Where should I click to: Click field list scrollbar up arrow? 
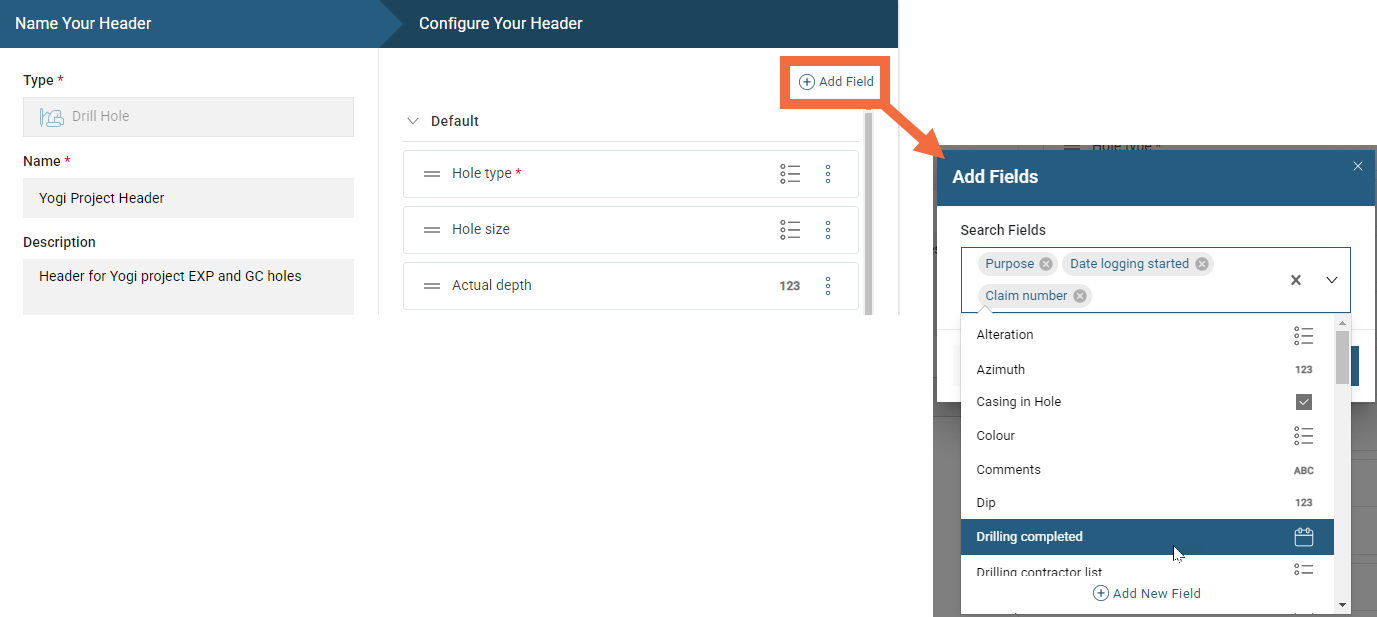[x=1342, y=322]
